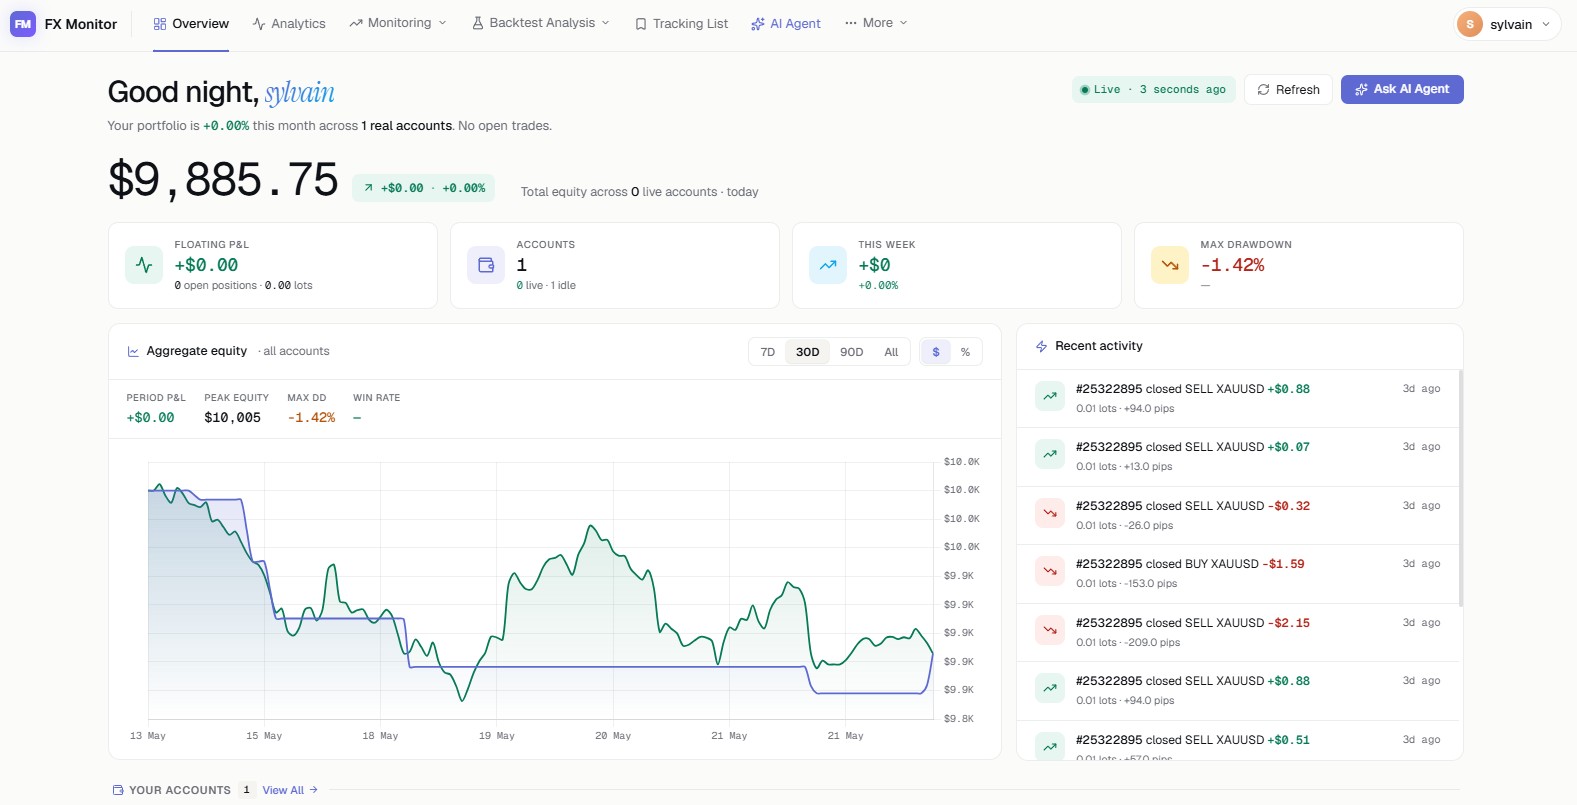Viewport: 1577px width, 805px height.
Task: Show All time chart range
Action: click(891, 352)
